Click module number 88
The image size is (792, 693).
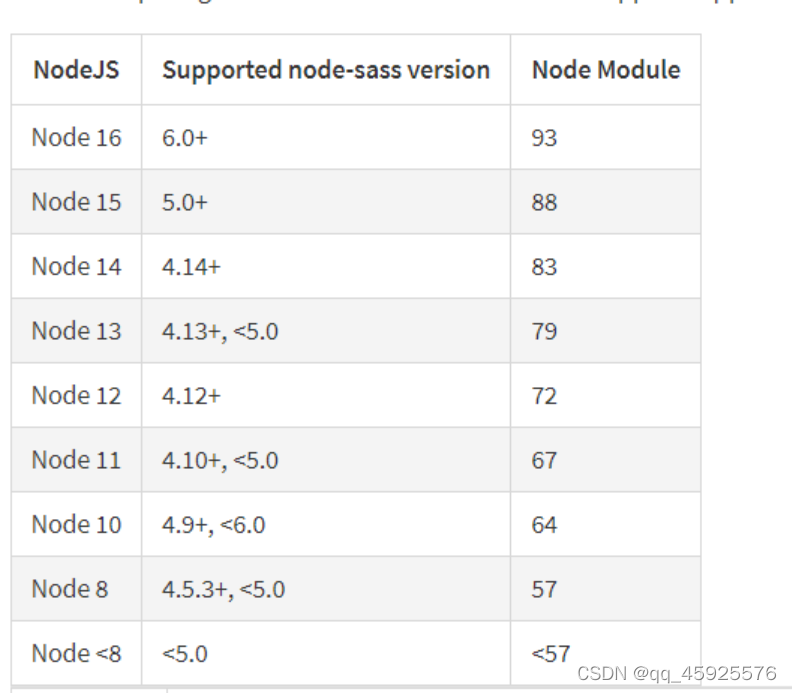click(544, 203)
